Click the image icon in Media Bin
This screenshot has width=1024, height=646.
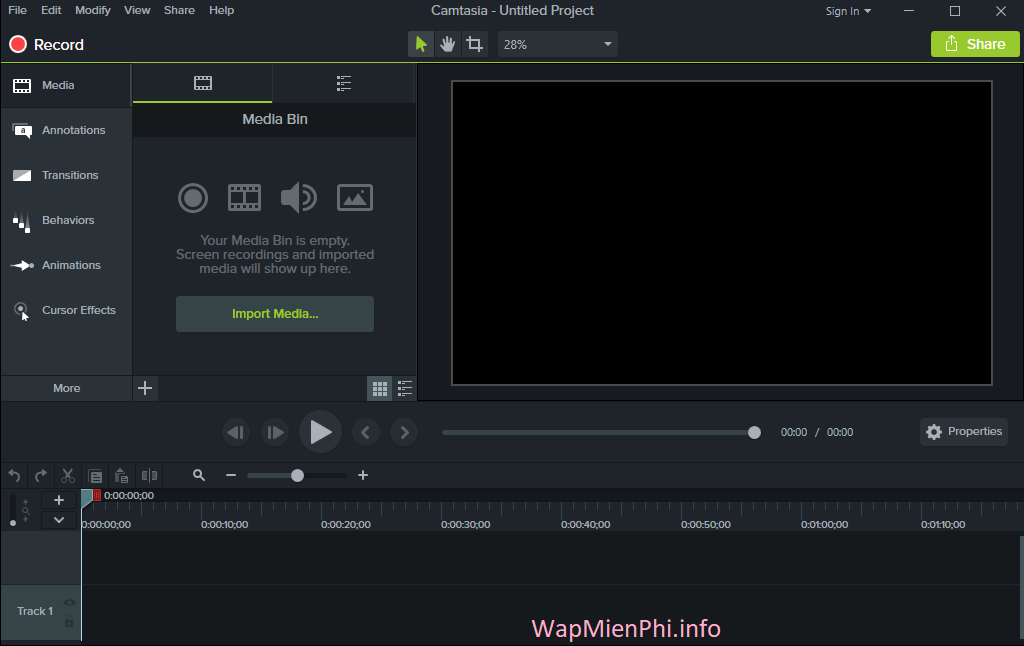click(355, 198)
